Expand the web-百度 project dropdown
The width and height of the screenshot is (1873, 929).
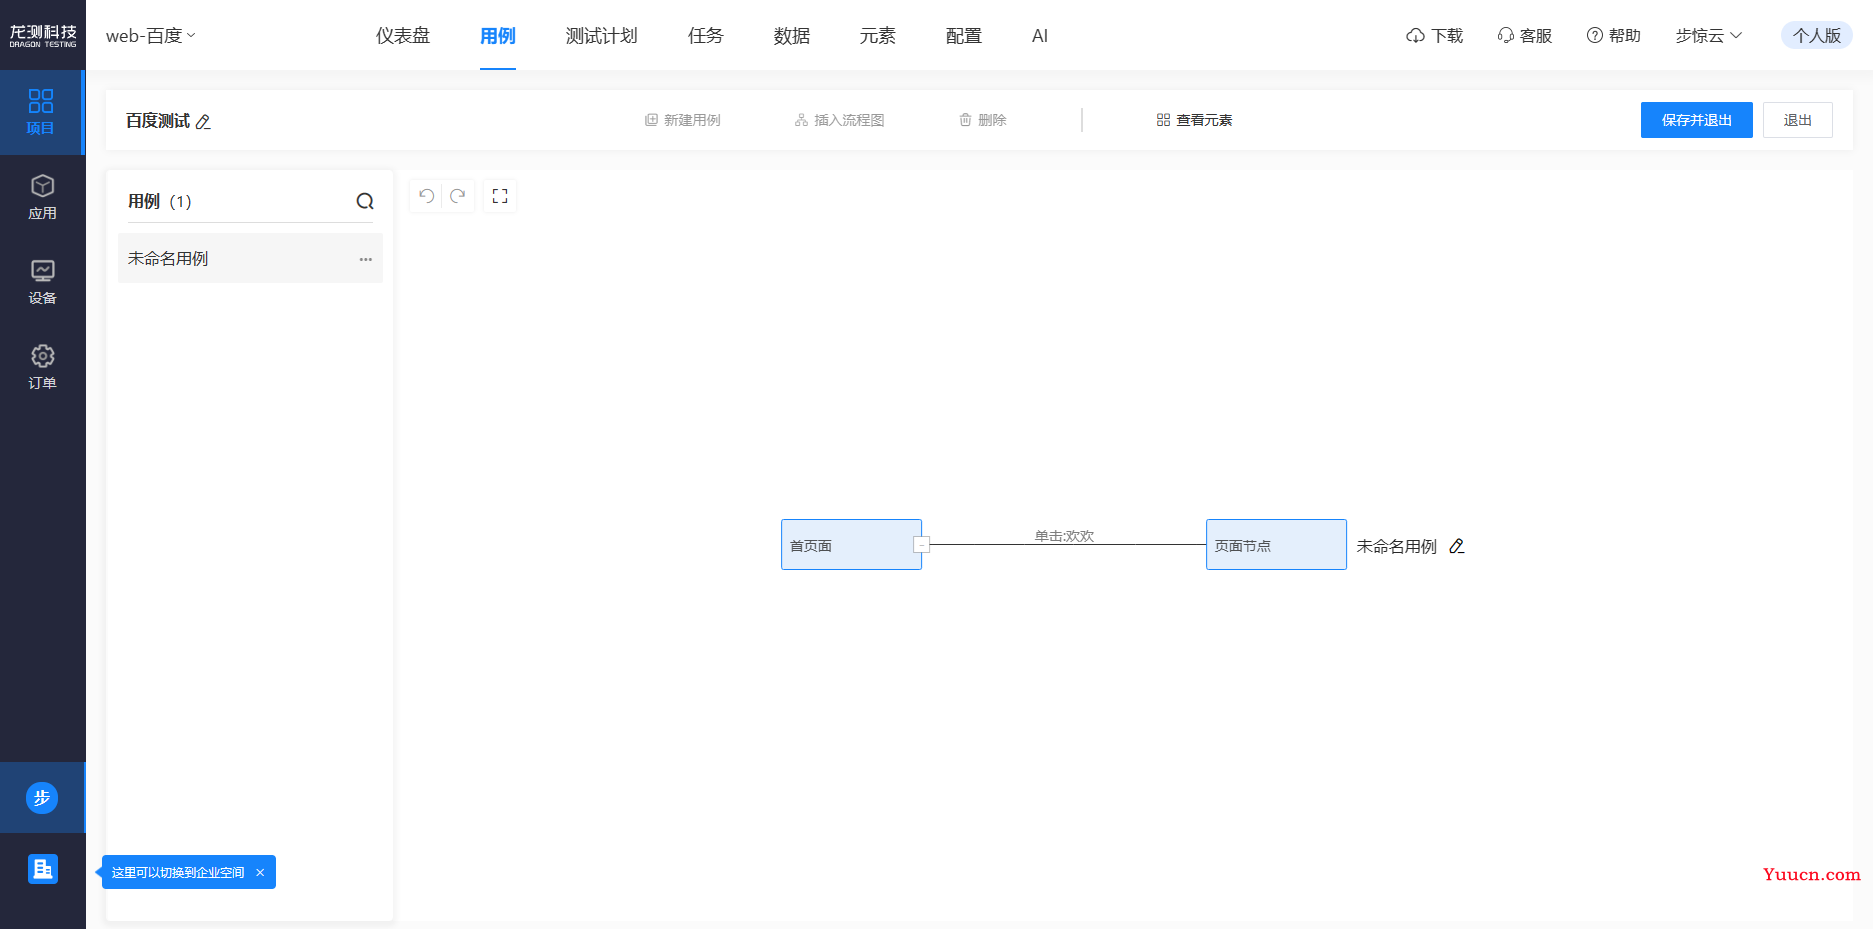pyautogui.click(x=151, y=36)
